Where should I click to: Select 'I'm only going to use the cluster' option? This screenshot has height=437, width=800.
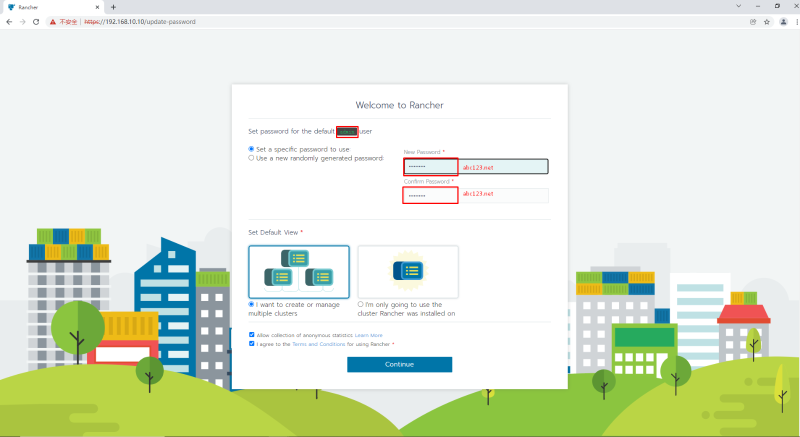click(360, 304)
